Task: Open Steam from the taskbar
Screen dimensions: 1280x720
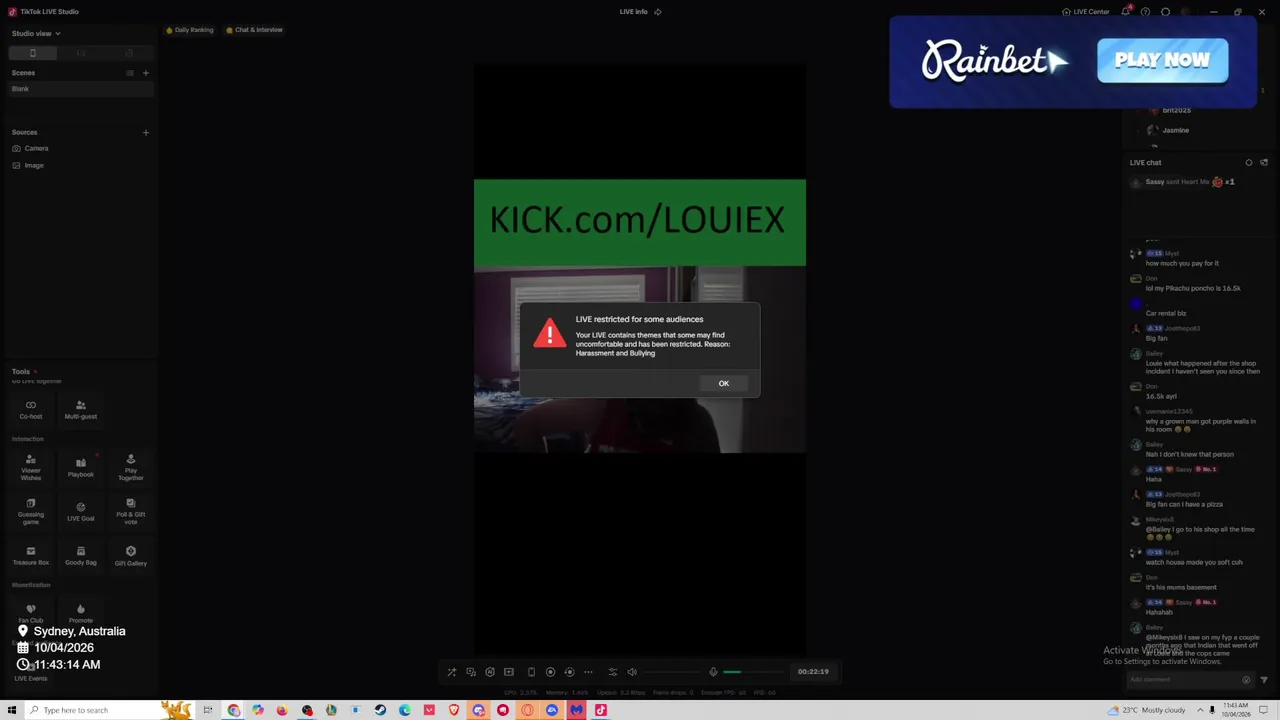Action: click(380, 710)
